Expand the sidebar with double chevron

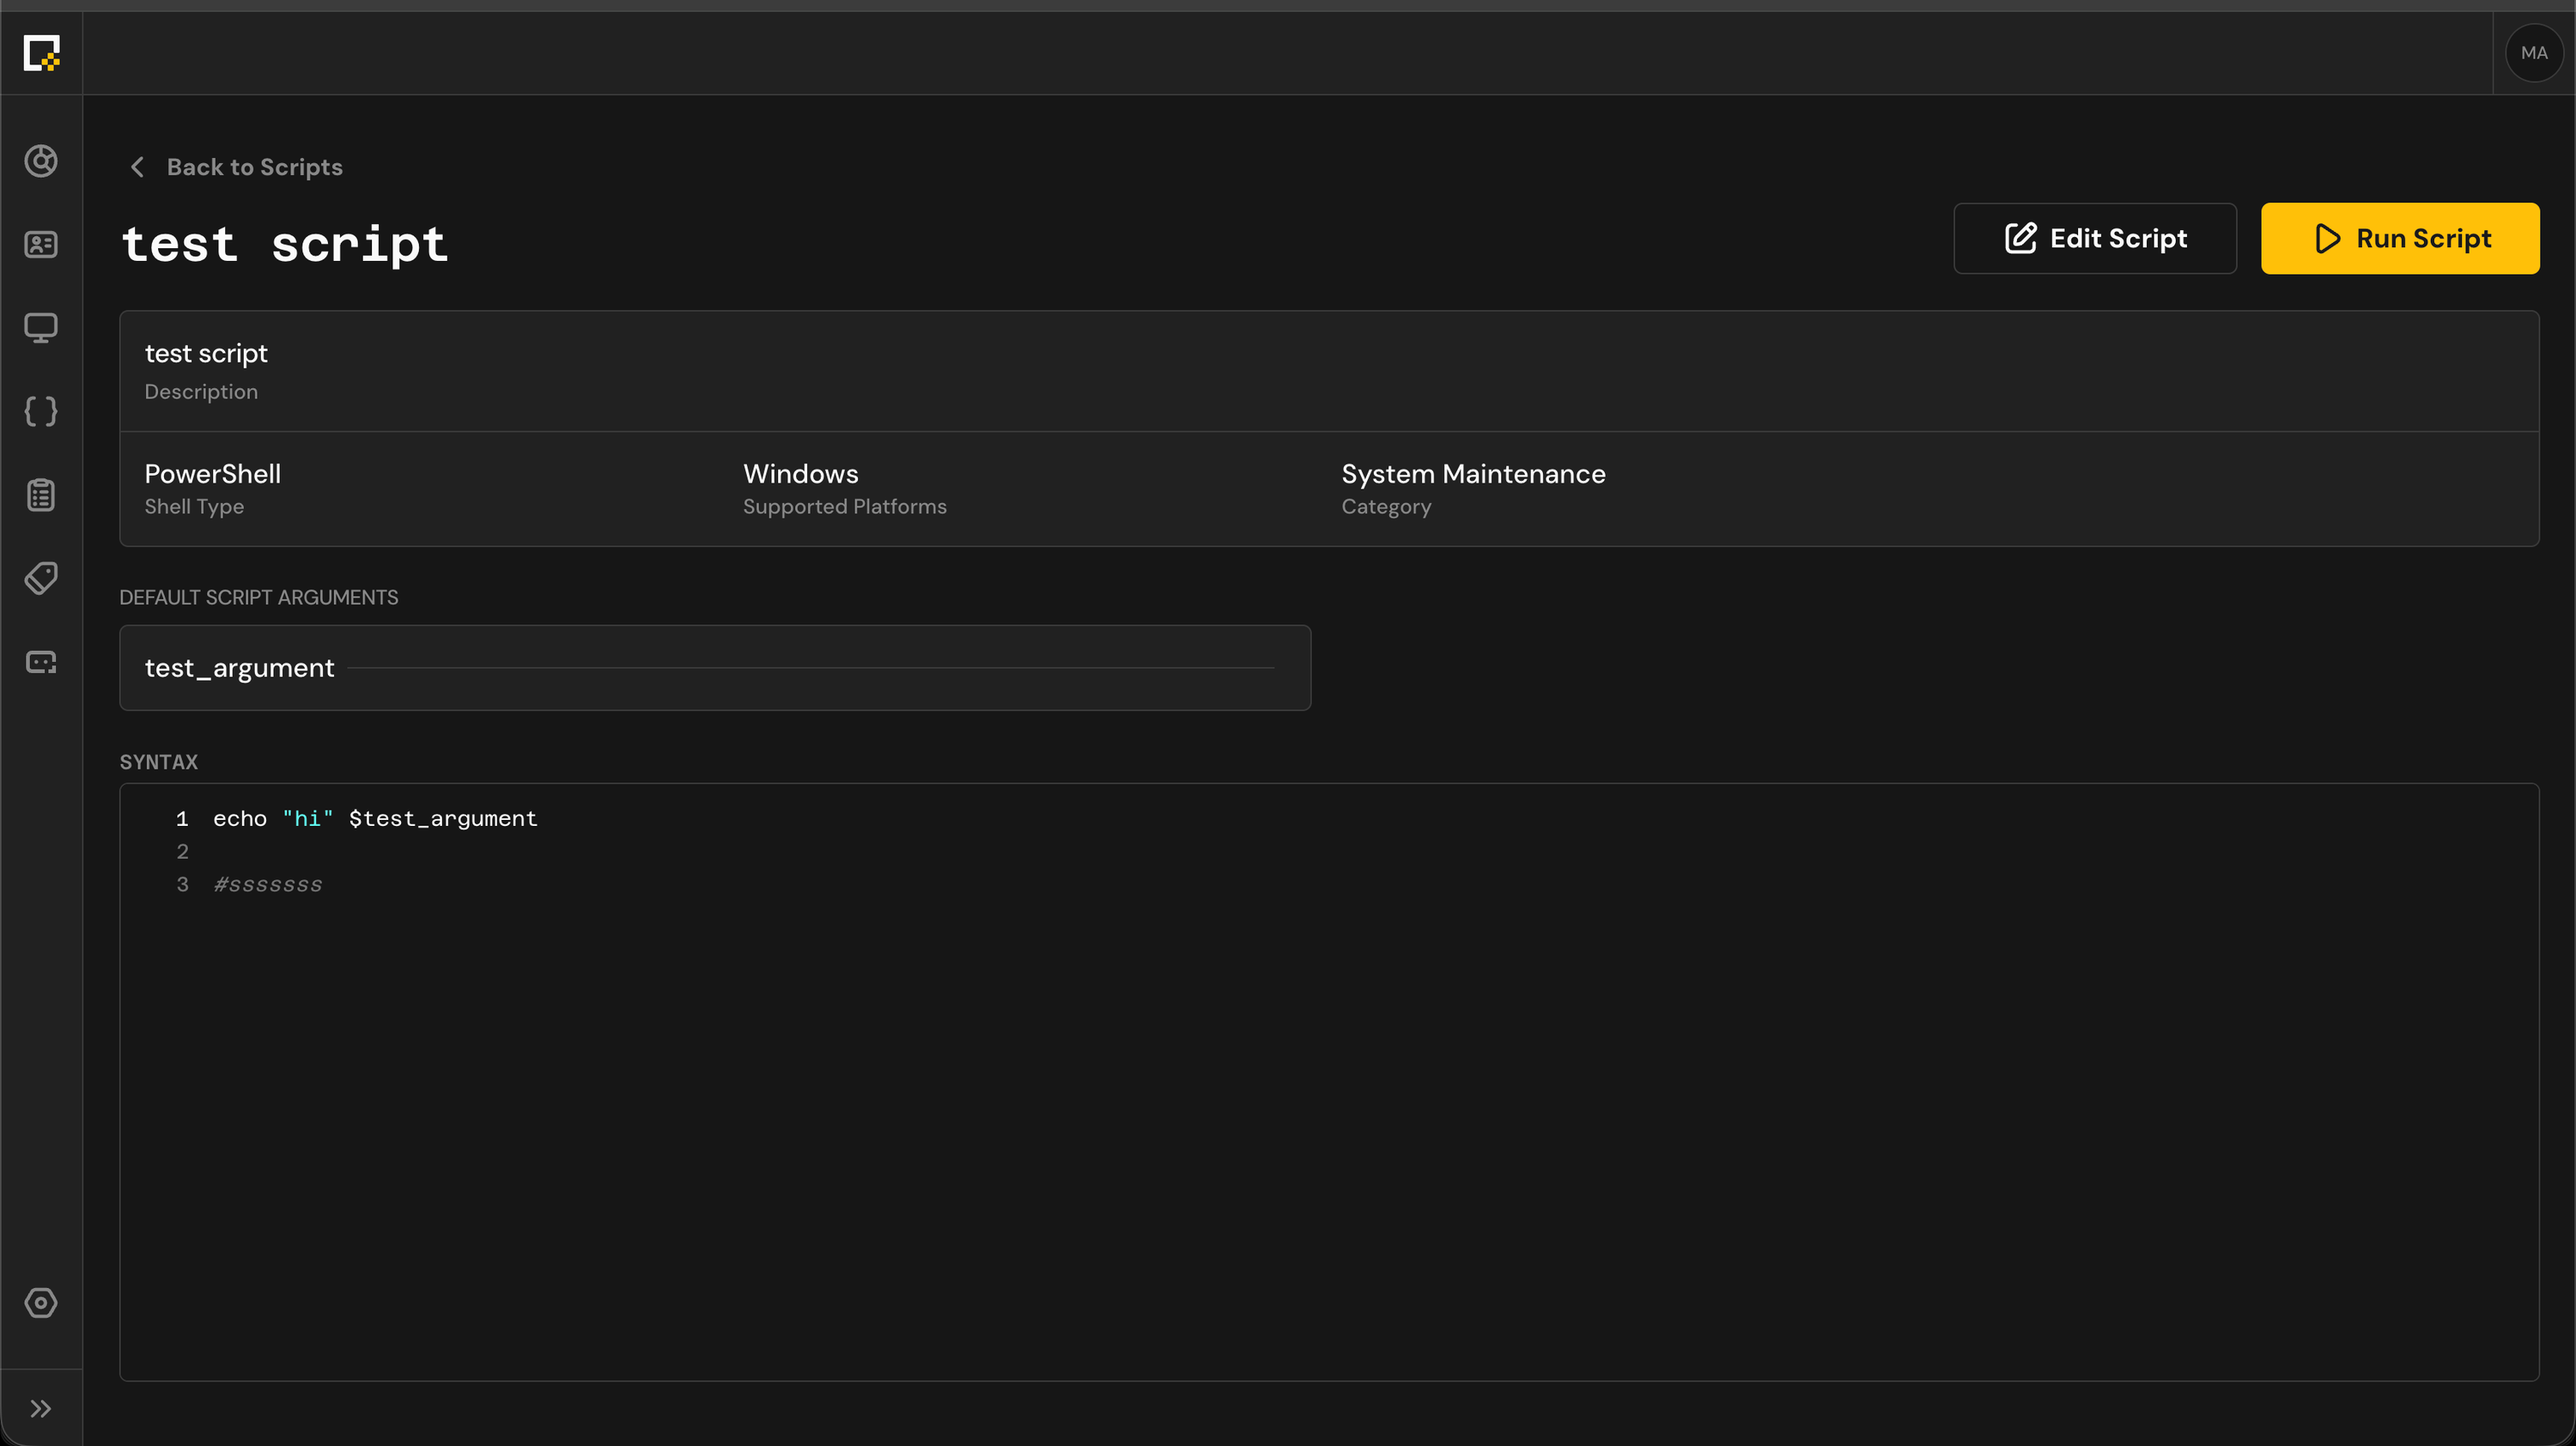[41, 1409]
